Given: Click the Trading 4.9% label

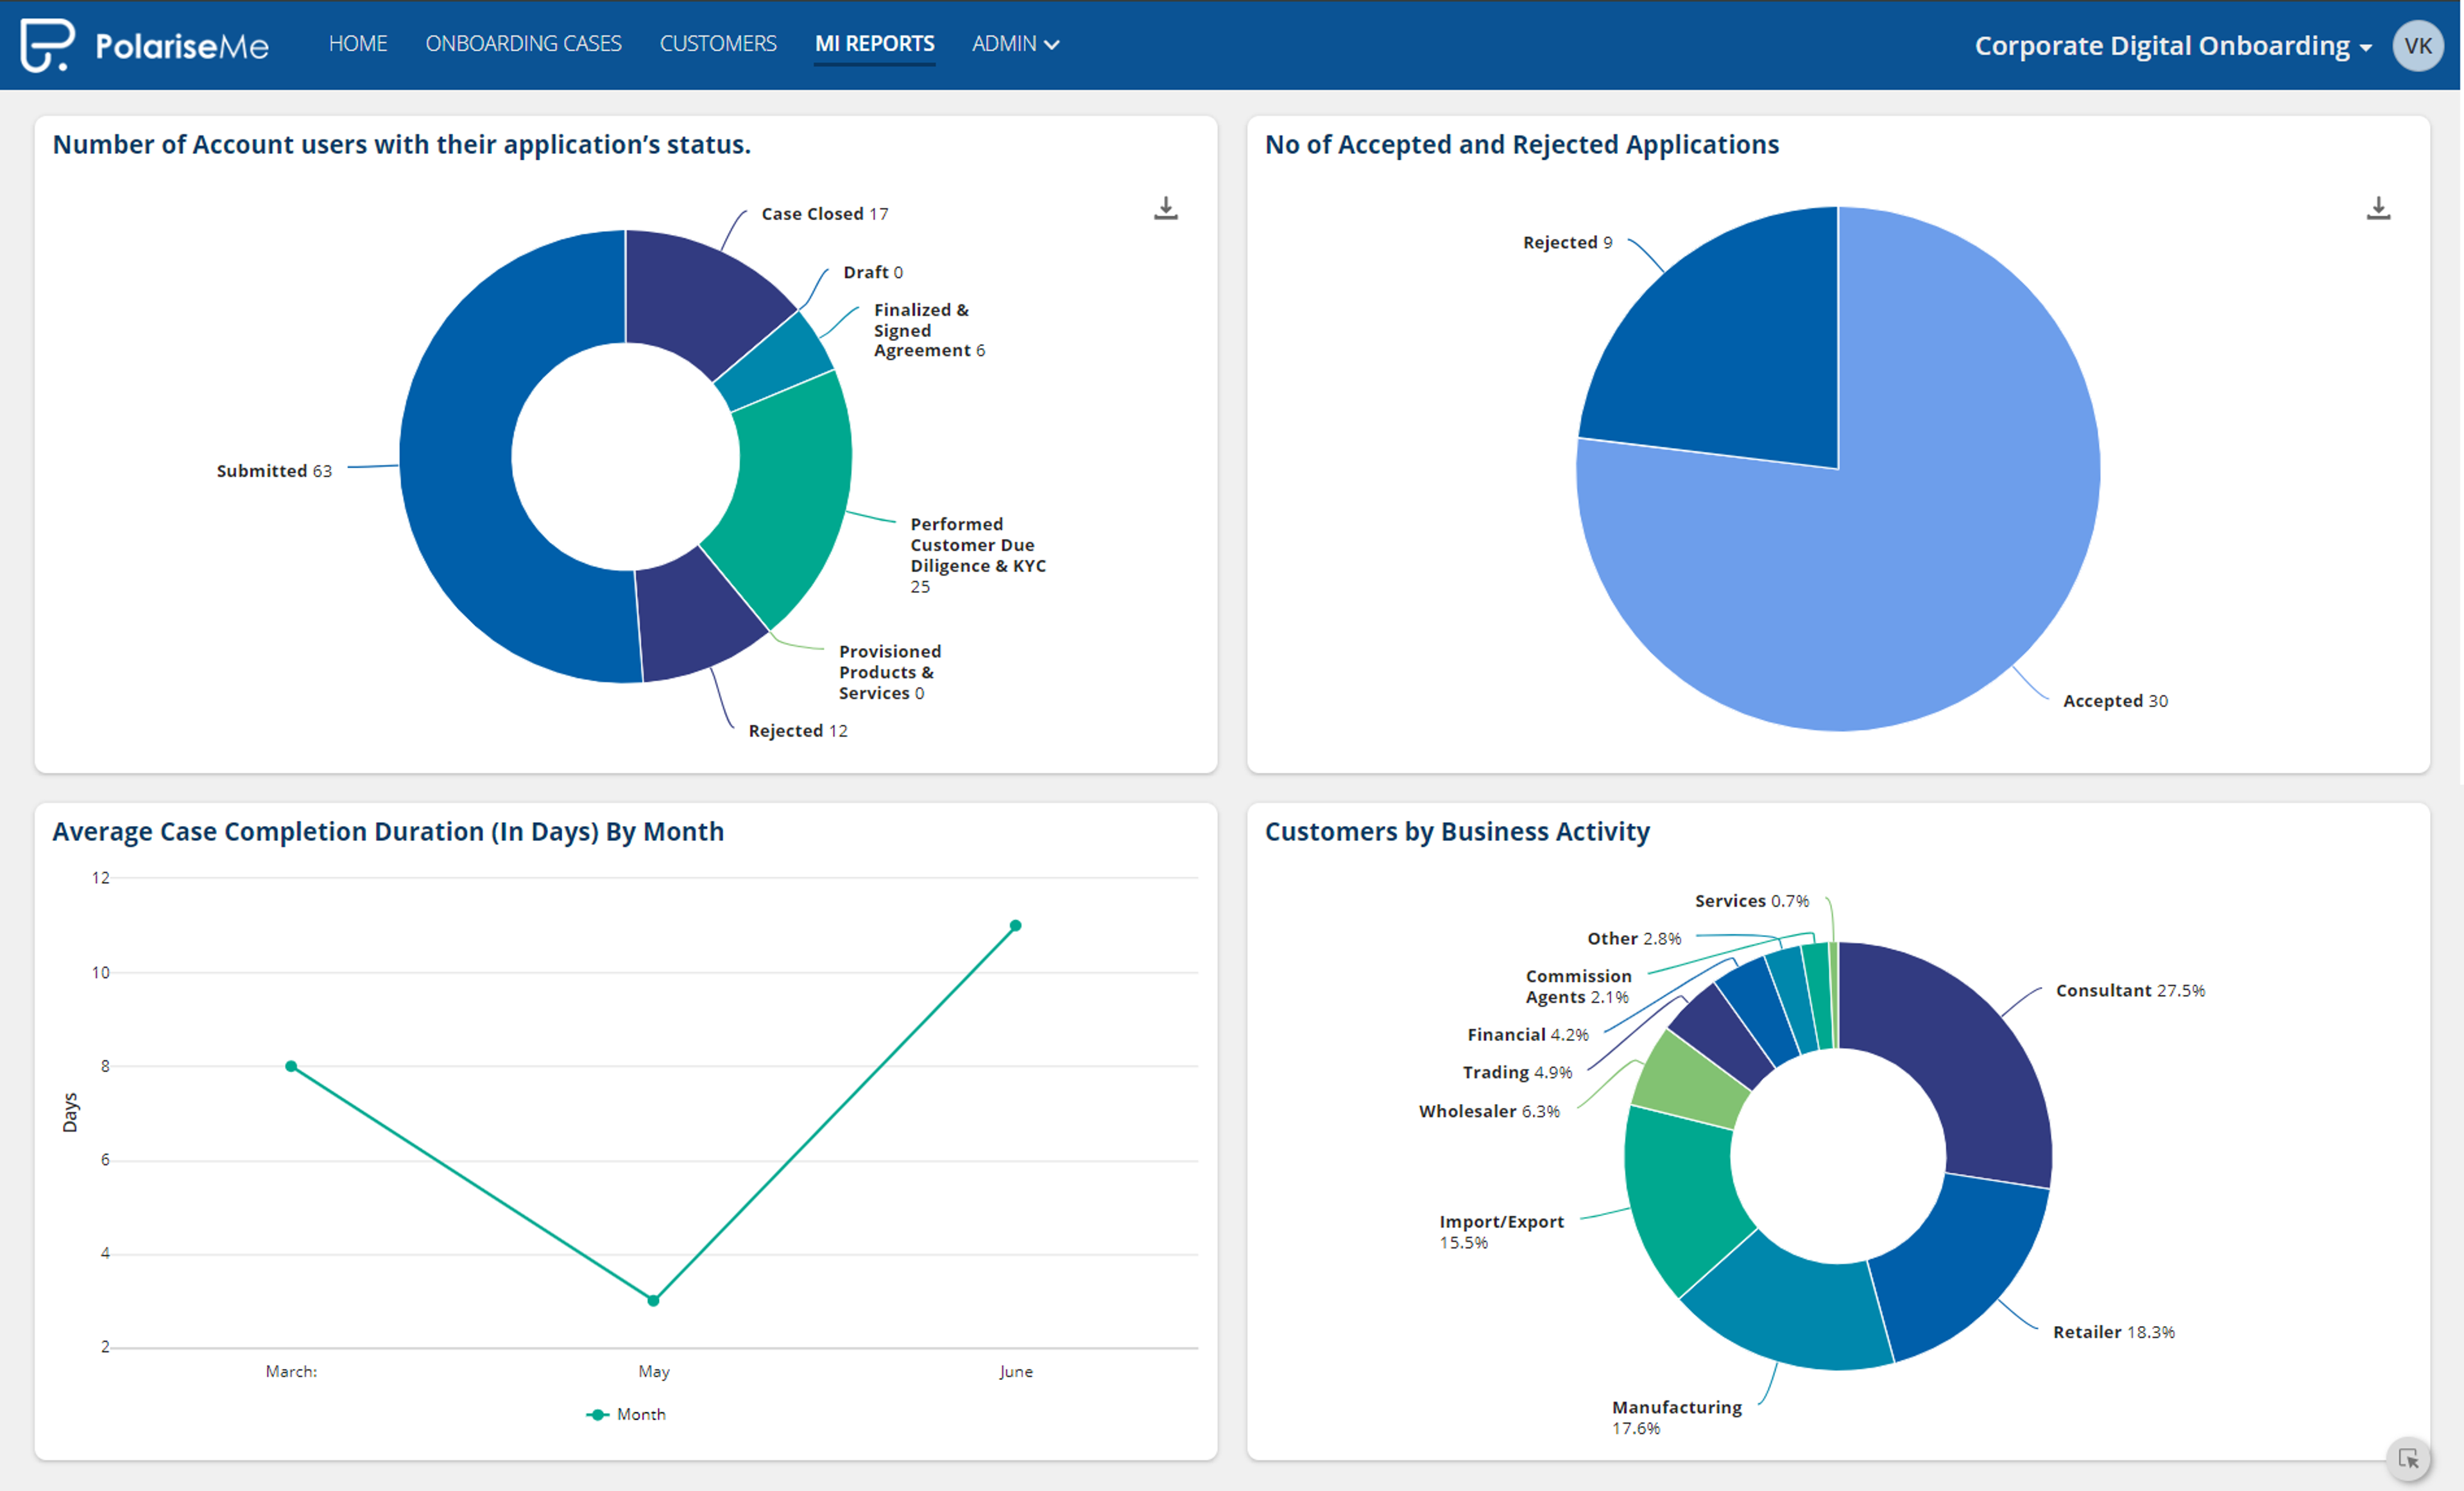Looking at the screenshot, I should (1517, 1072).
